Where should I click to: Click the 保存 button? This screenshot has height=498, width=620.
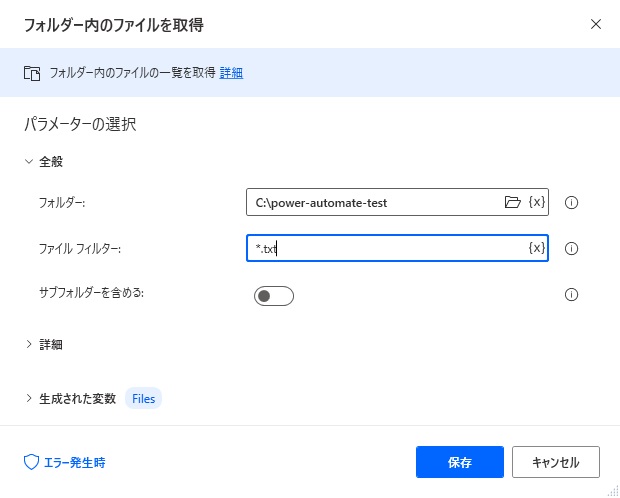click(x=460, y=462)
